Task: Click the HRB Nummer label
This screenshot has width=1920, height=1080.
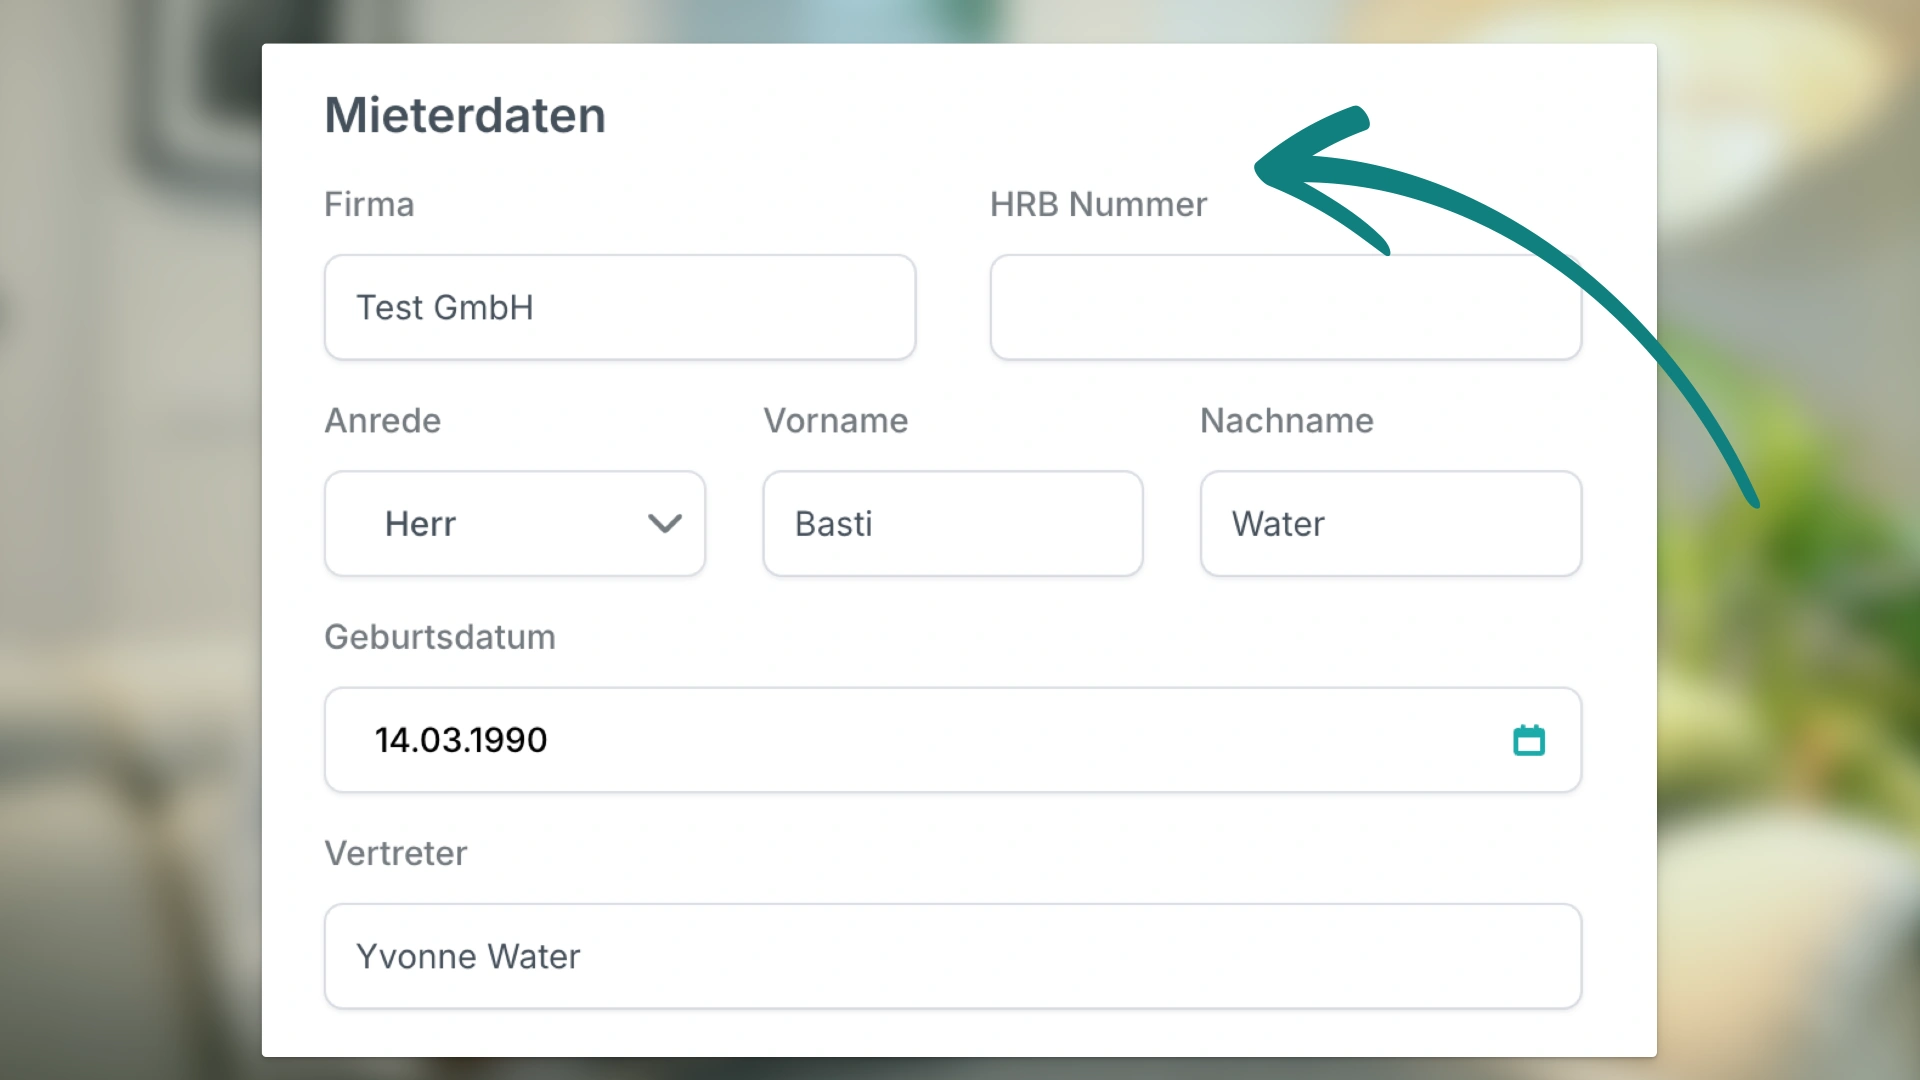Action: click(1098, 204)
